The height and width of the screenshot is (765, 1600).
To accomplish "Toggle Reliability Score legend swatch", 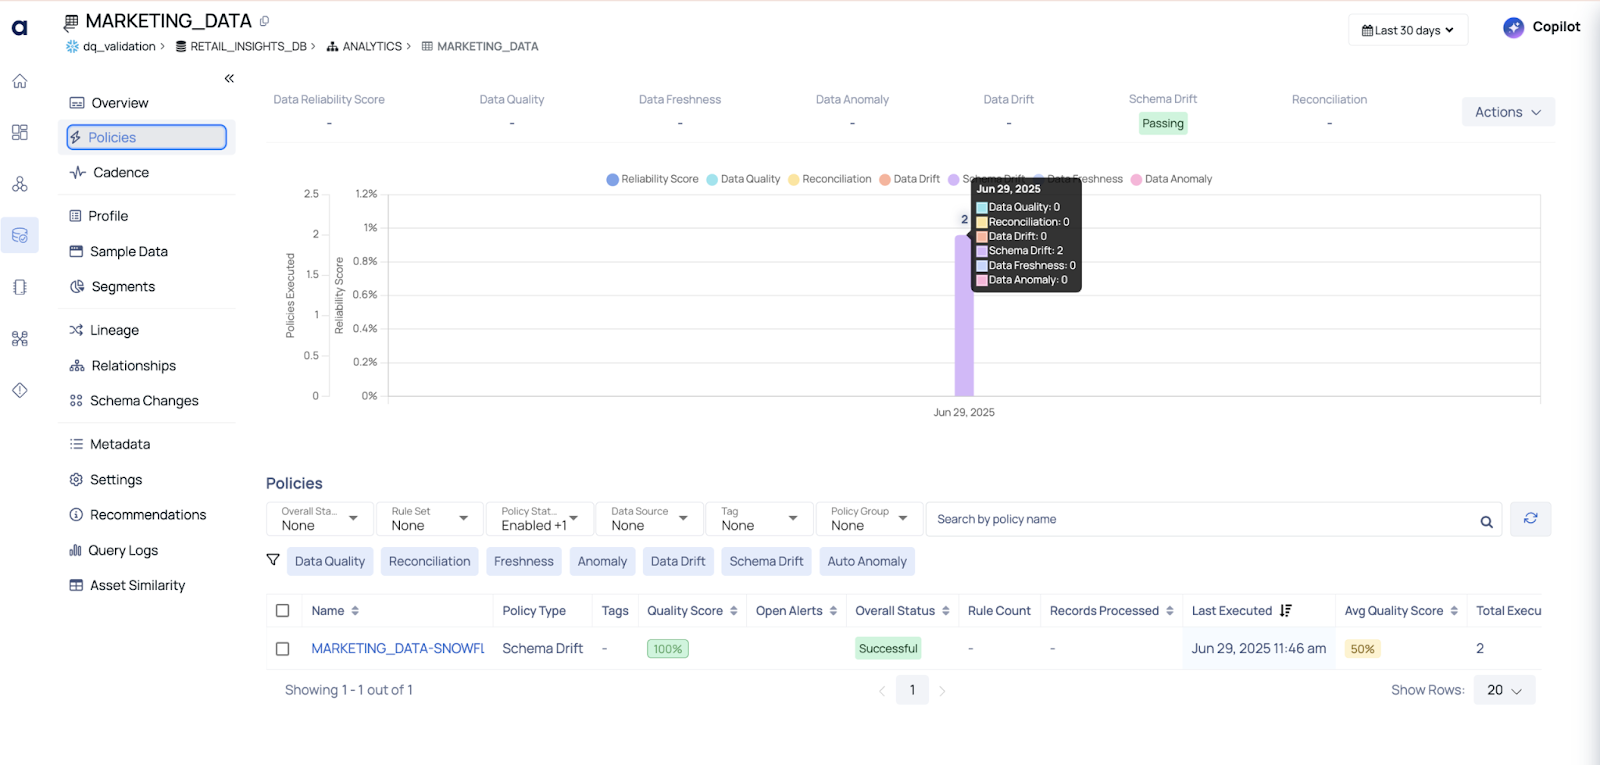I will pyautogui.click(x=613, y=180).
